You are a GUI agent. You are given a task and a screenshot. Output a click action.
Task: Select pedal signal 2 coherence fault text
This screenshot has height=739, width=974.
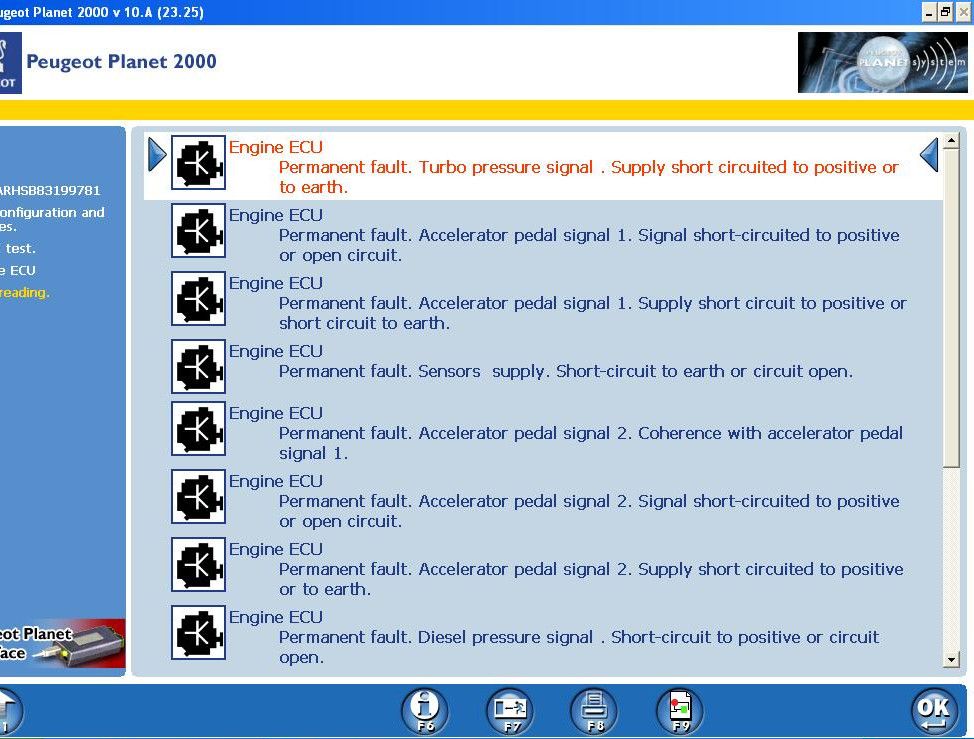pyautogui.click(x=591, y=443)
